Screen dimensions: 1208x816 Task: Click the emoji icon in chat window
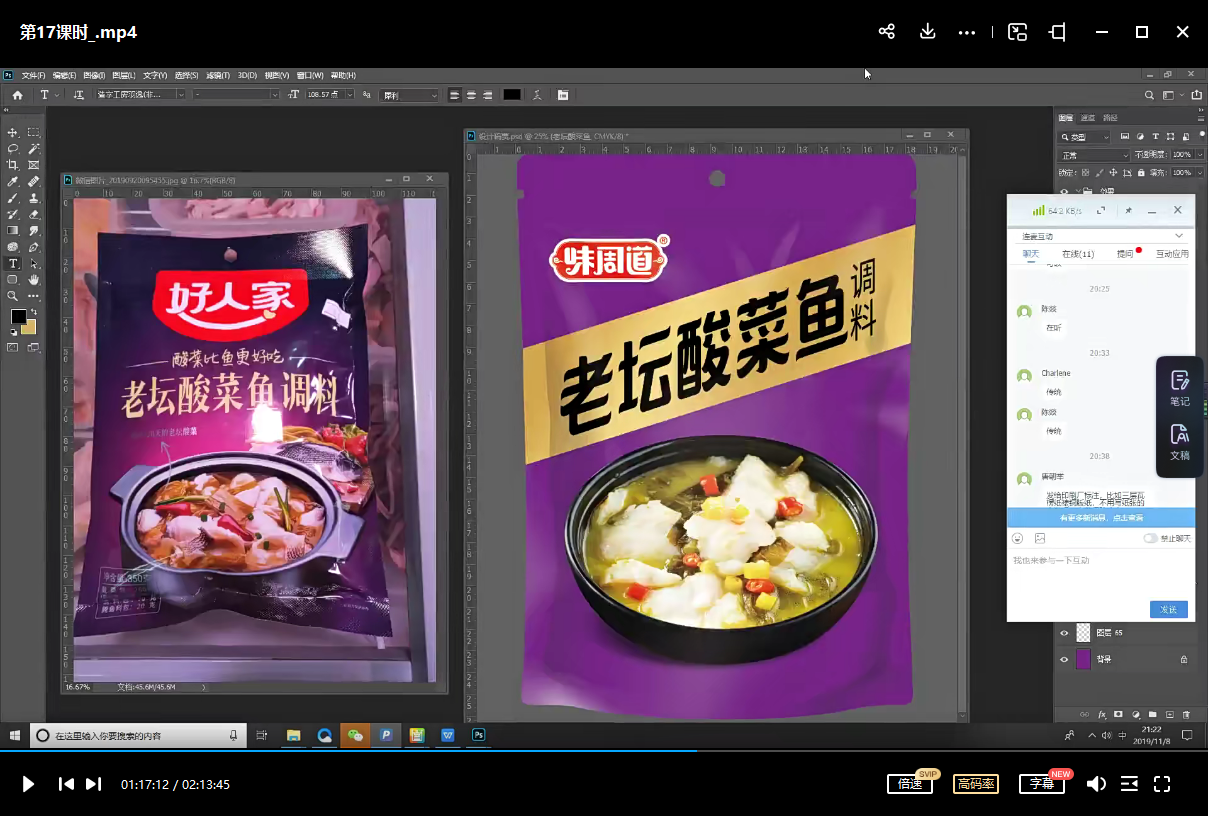coord(1018,538)
